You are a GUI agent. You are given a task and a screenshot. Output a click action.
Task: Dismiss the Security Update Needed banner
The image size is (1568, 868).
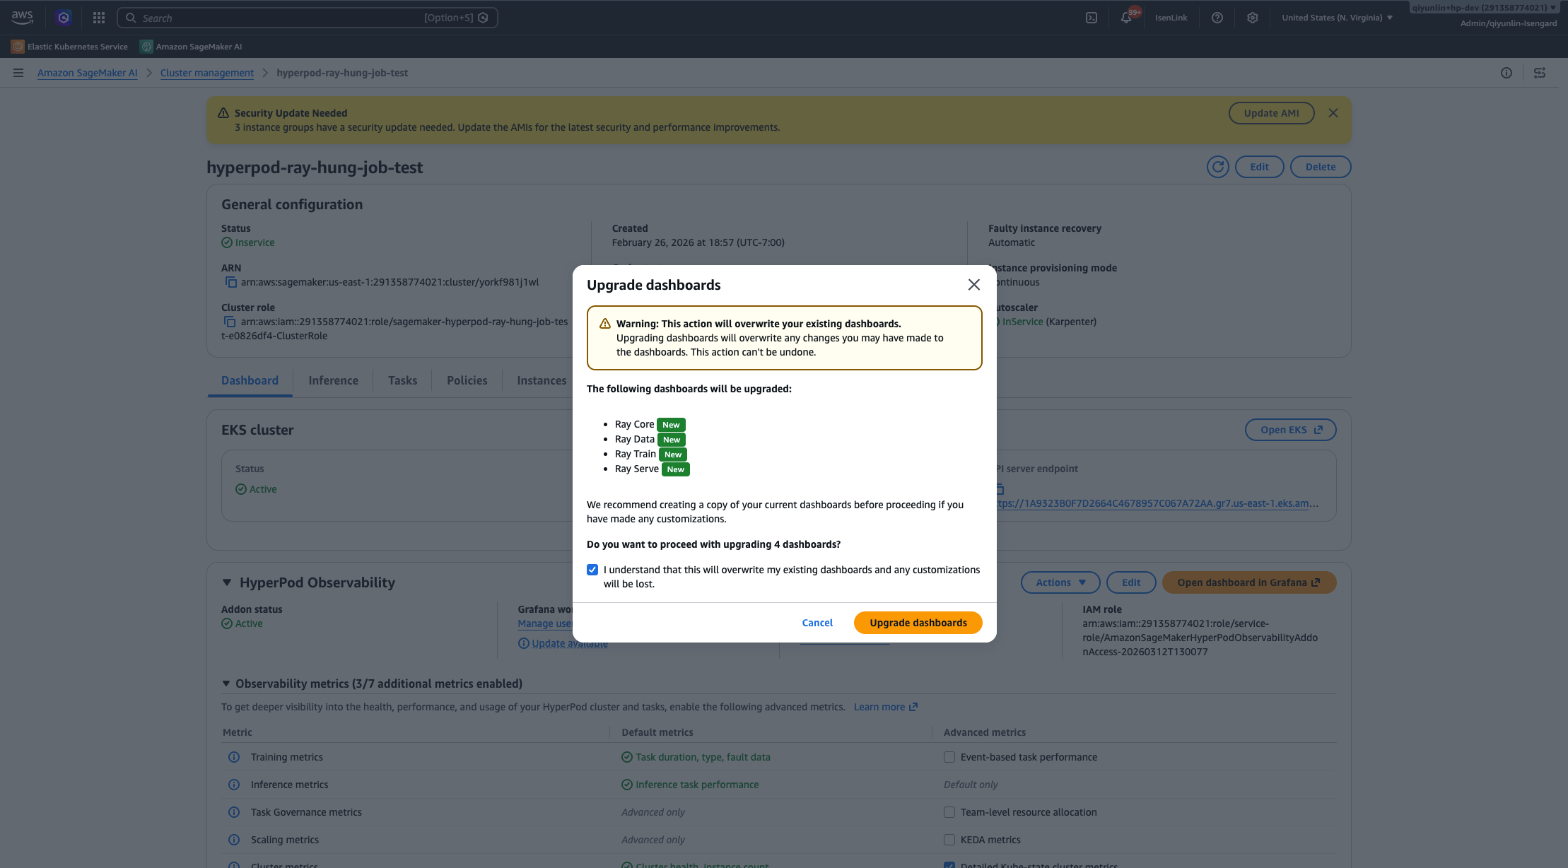(1333, 113)
